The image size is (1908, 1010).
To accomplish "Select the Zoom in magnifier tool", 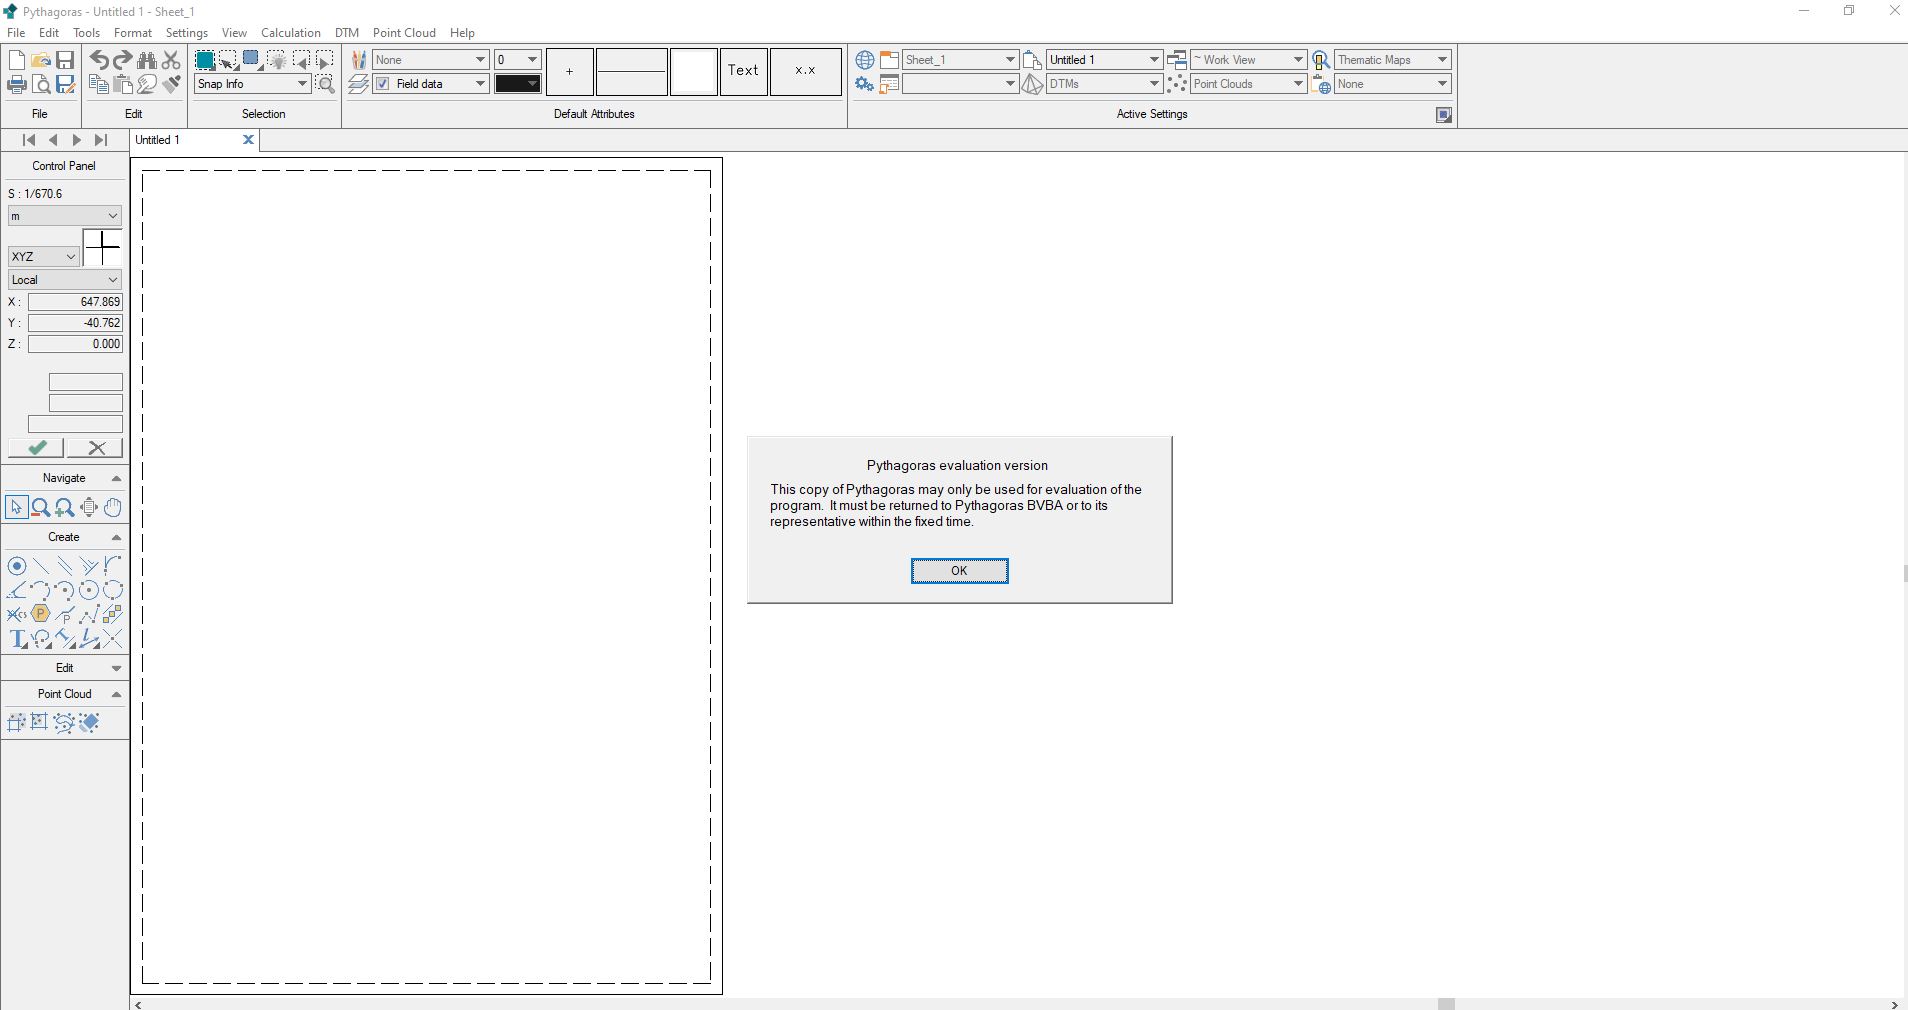I will point(65,508).
